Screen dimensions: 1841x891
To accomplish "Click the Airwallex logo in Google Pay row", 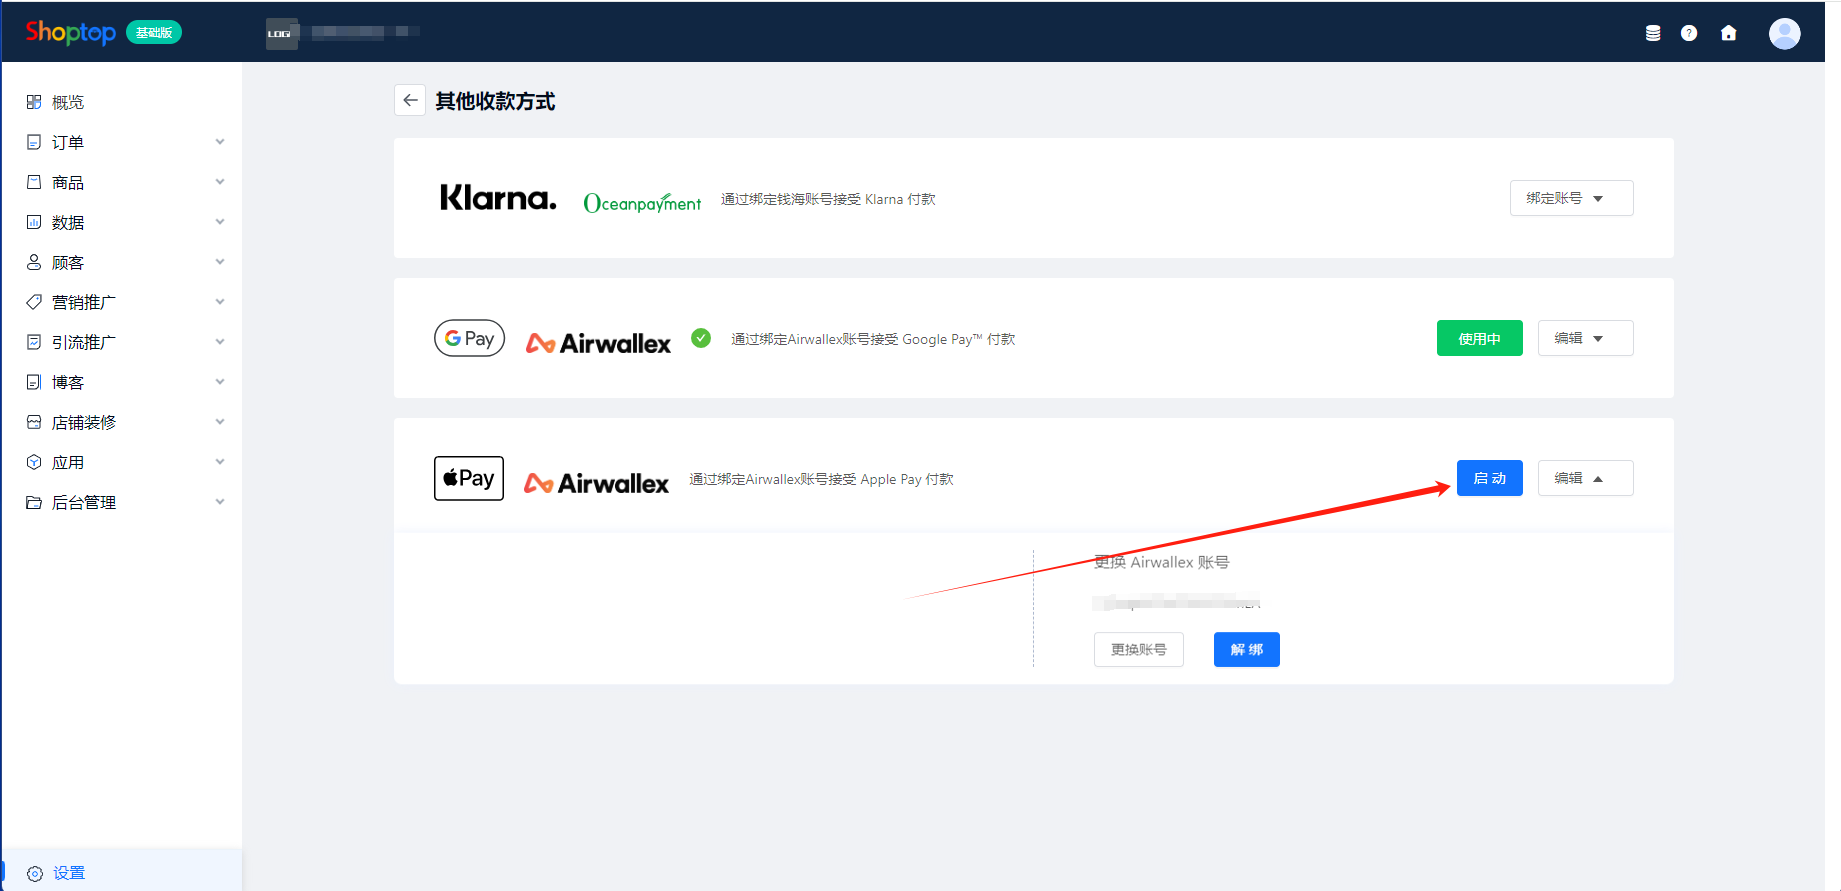I will tap(598, 343).
